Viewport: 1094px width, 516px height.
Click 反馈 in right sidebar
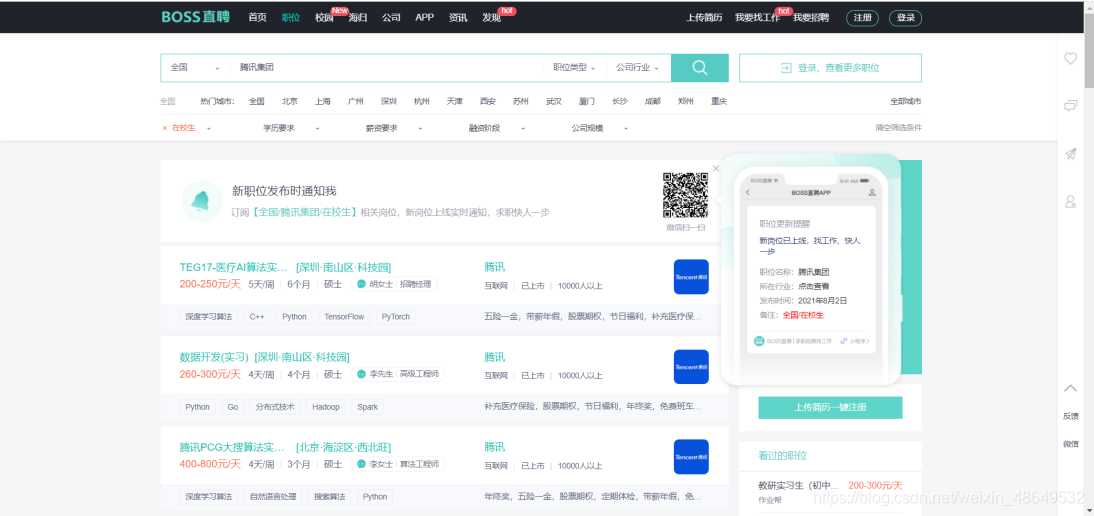tap(1070, 416)
